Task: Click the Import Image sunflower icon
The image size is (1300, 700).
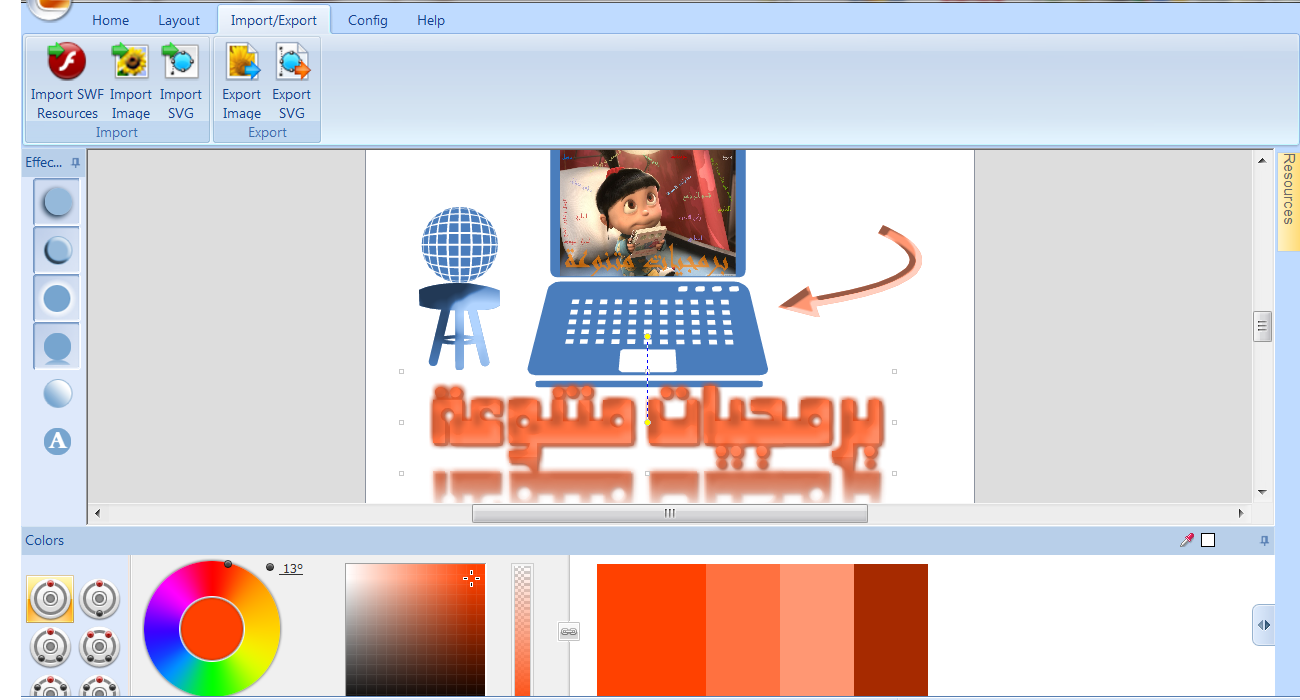Action: point(131,61)
